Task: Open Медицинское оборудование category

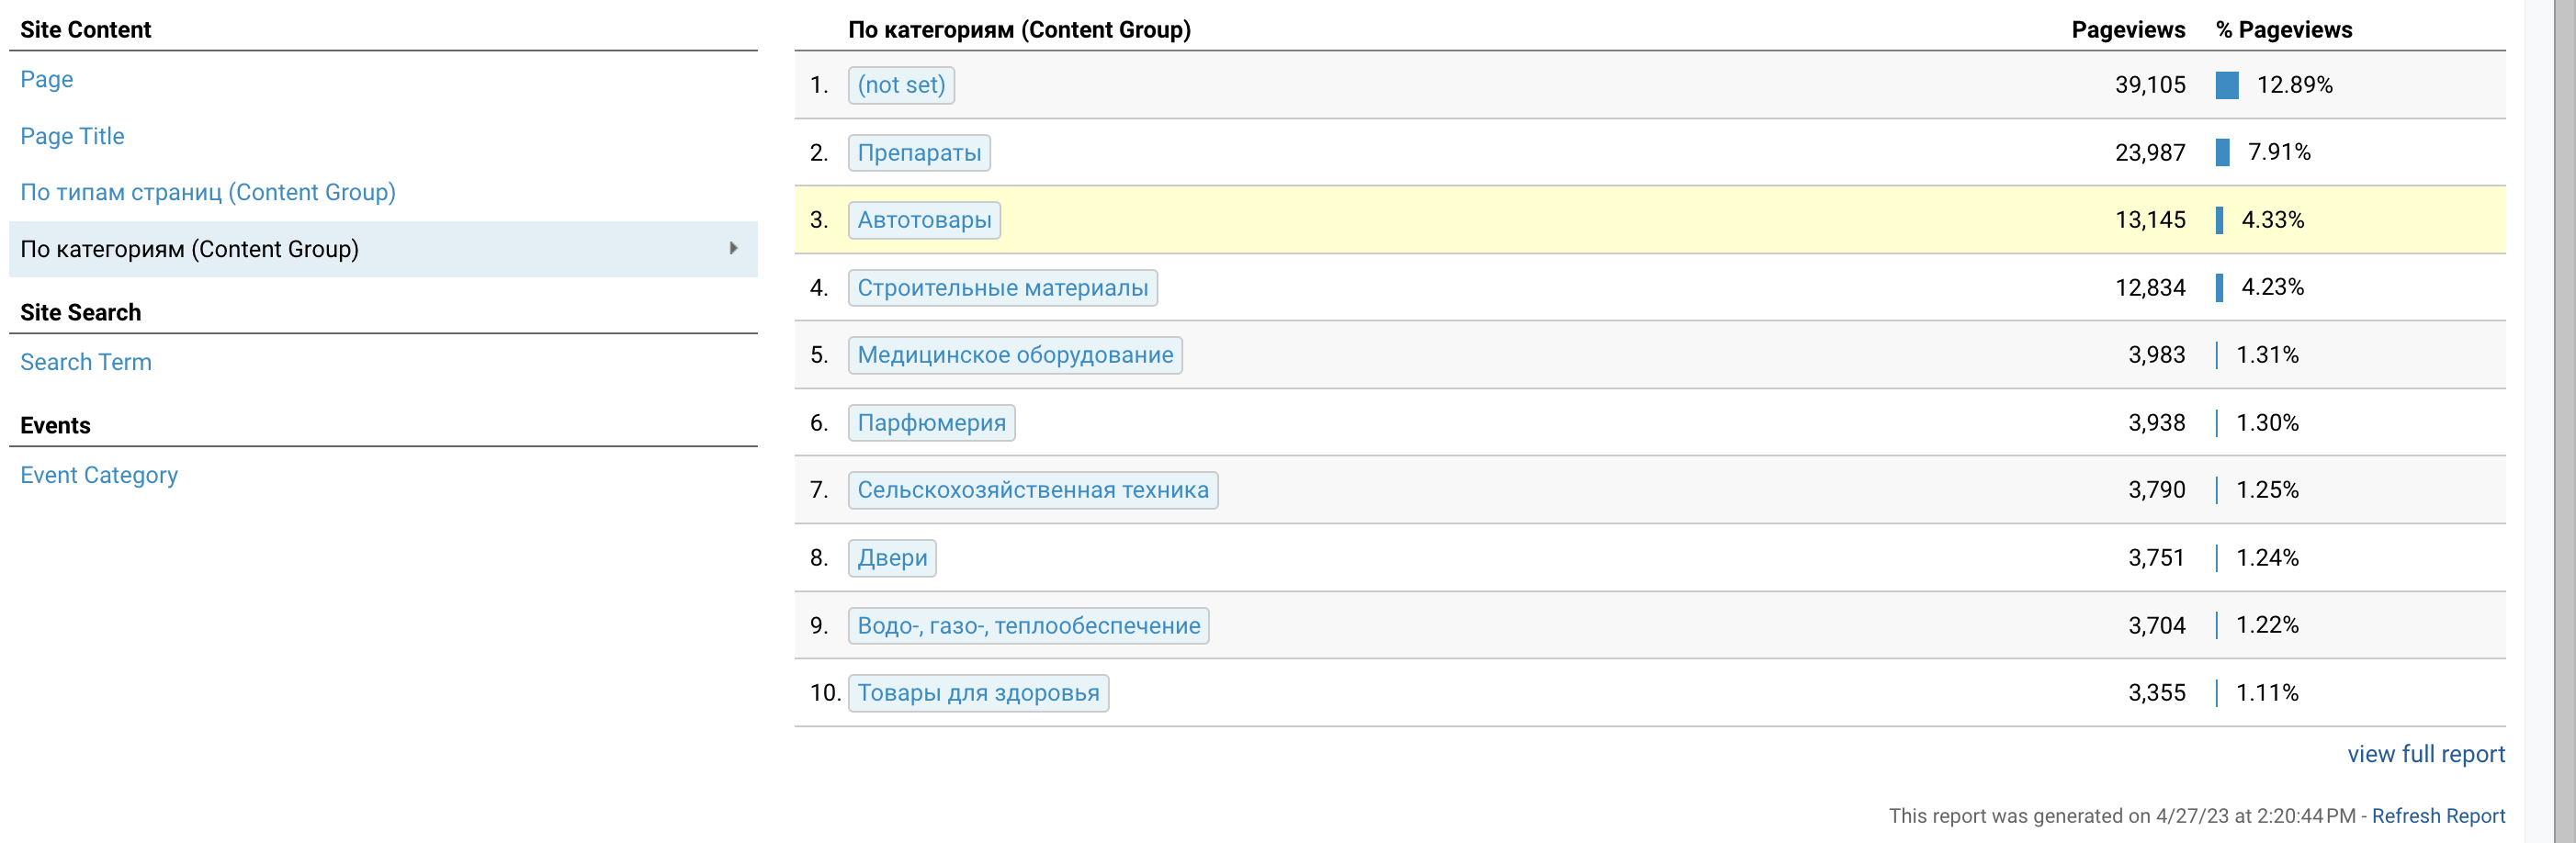Action: tap(1014, 355)
